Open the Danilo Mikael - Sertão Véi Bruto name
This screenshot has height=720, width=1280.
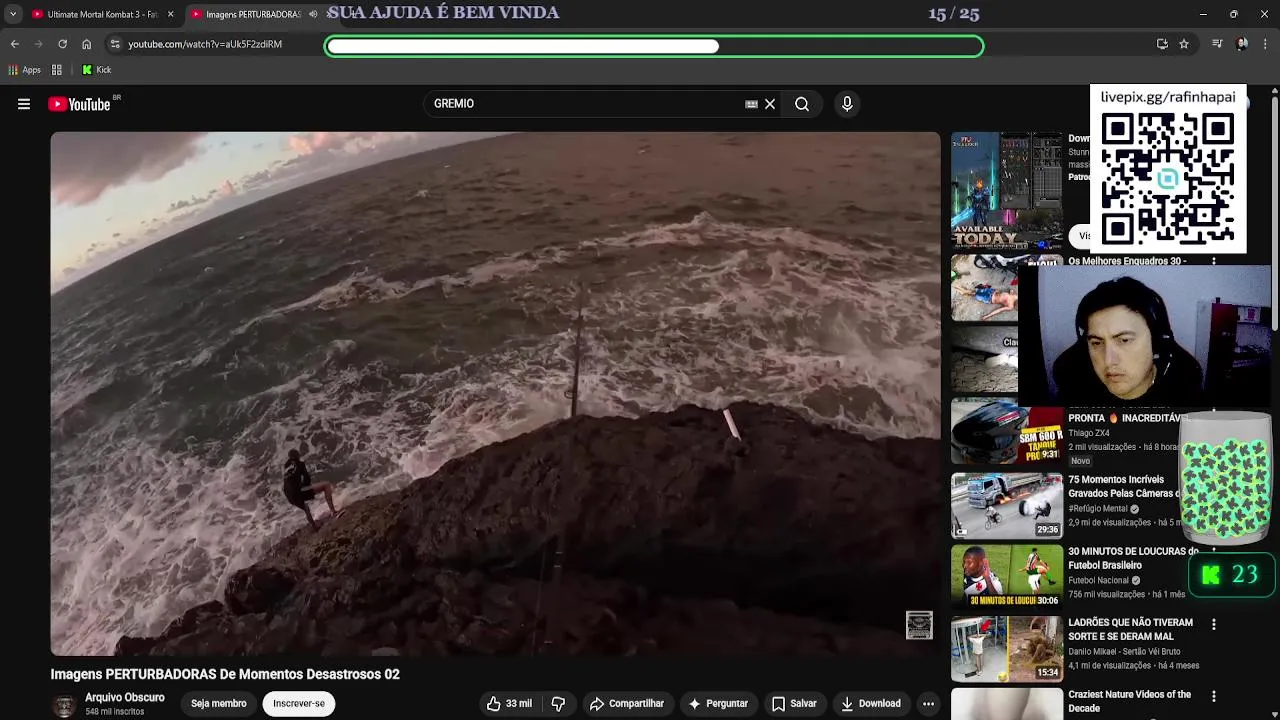pos(1124,651)
